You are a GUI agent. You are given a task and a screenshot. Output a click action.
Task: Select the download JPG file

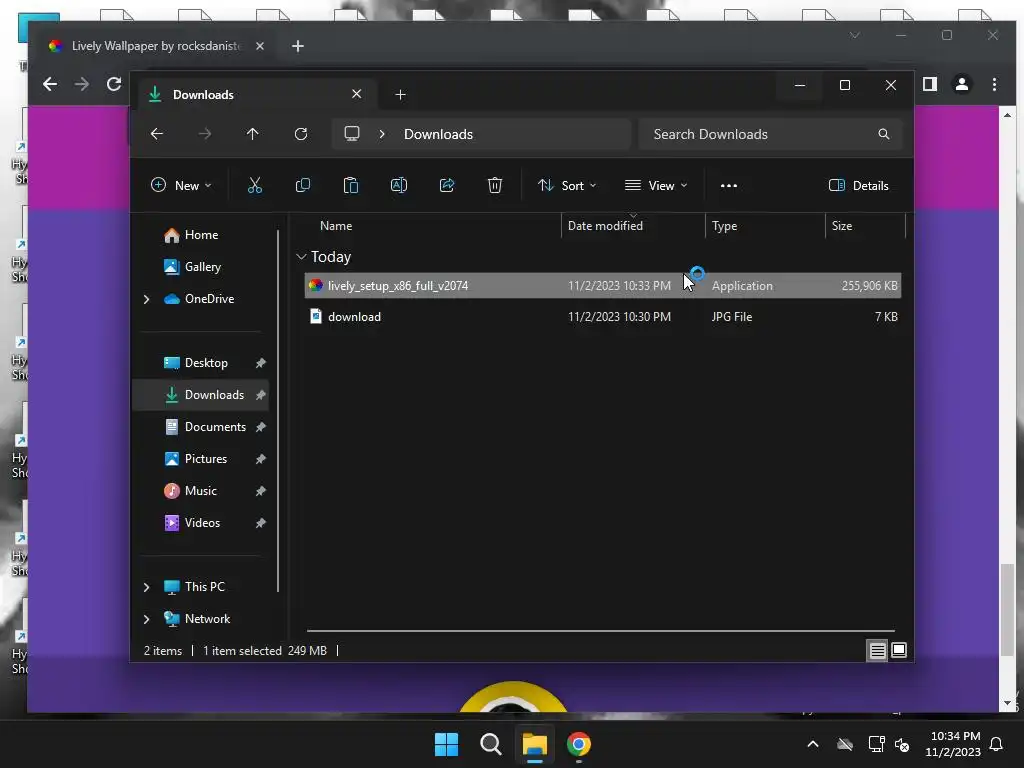click(x=603, y=317)
